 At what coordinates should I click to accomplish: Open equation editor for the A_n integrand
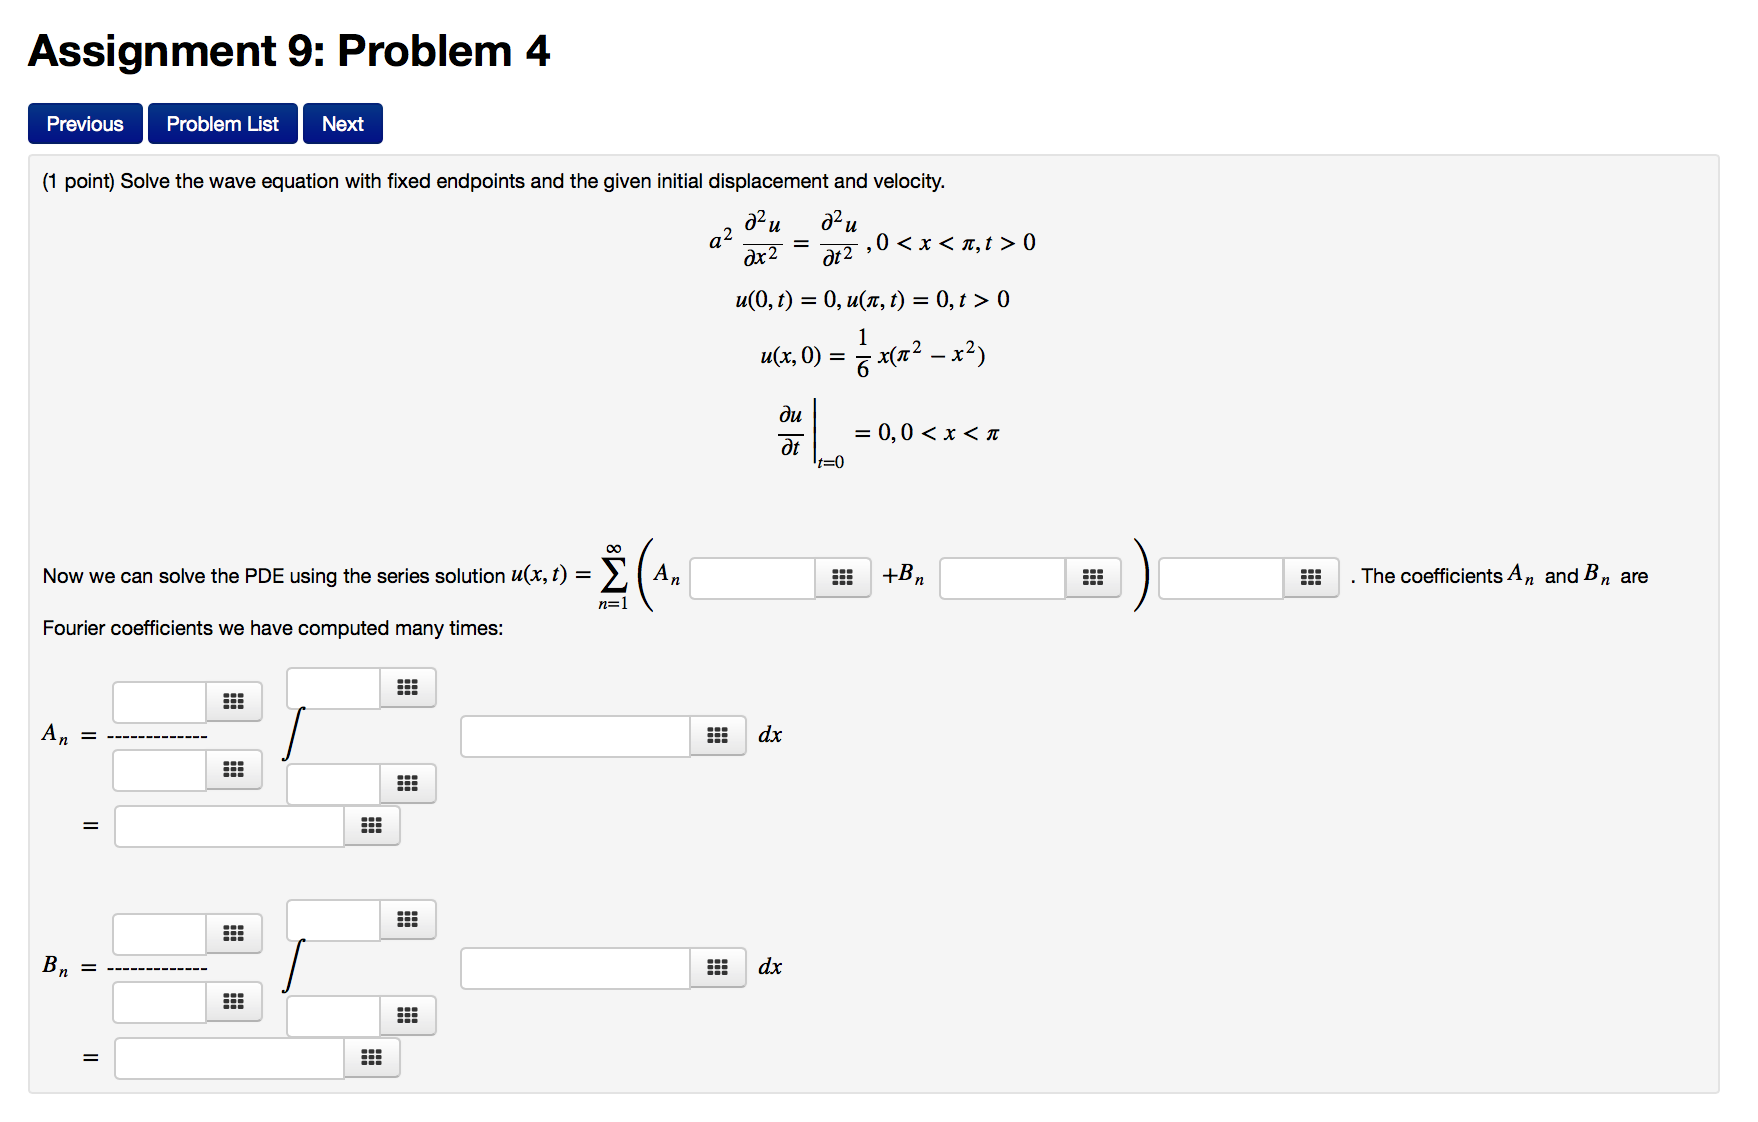click(717, 735)
